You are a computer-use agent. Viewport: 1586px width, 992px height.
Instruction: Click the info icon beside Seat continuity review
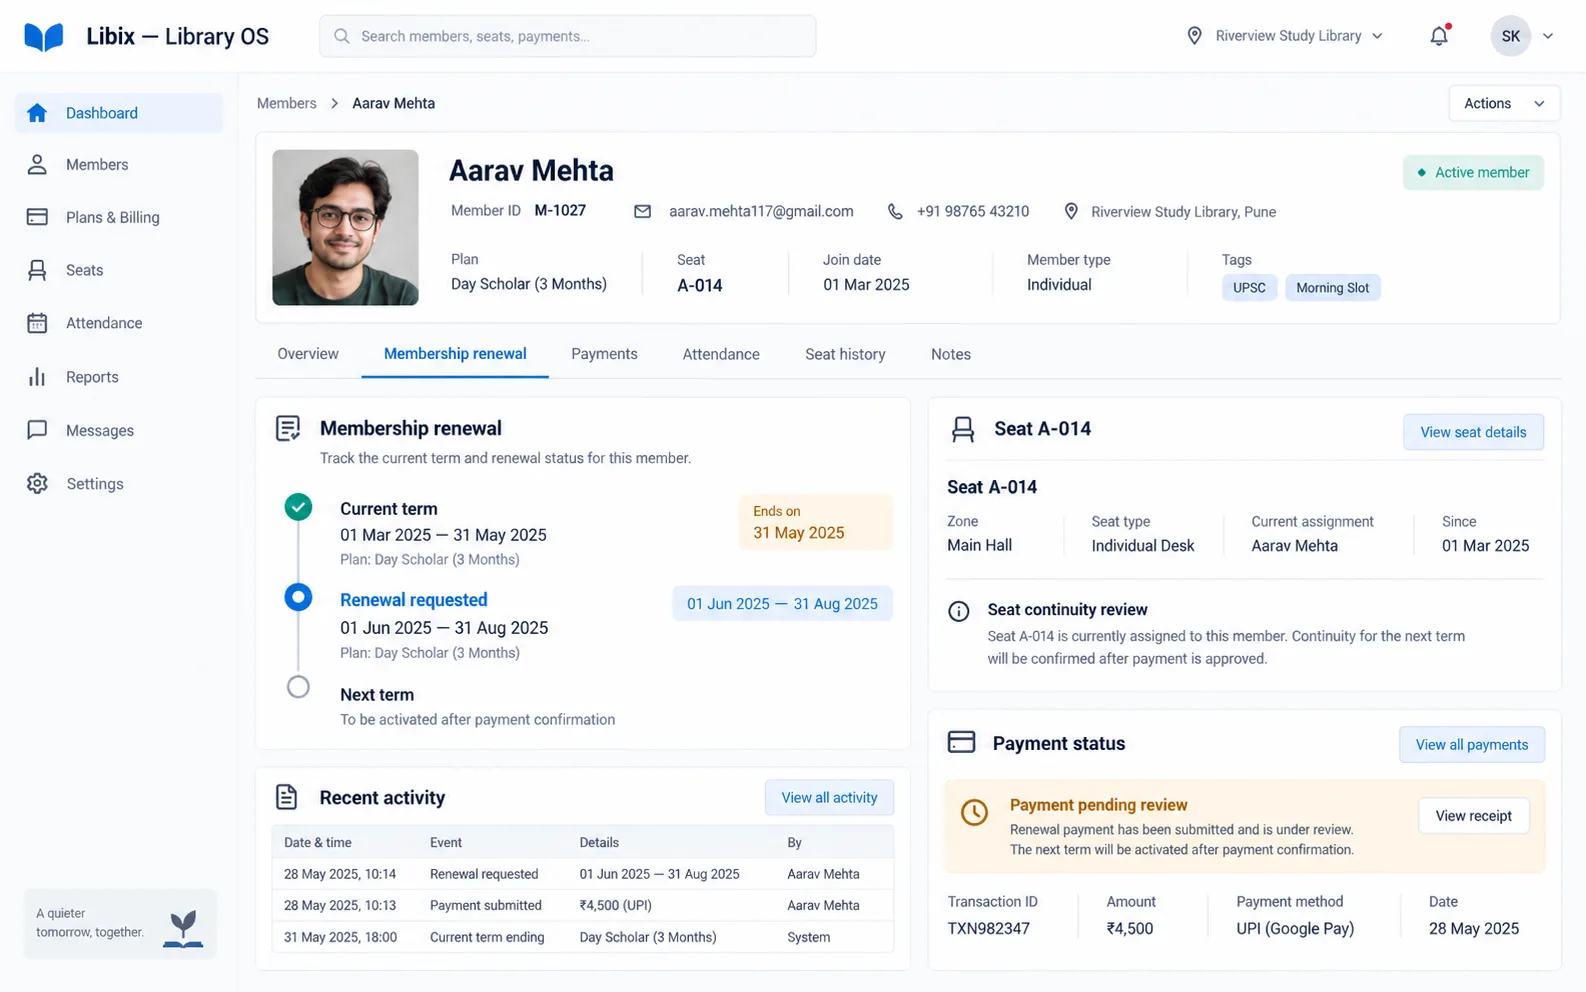pos(958,611)
